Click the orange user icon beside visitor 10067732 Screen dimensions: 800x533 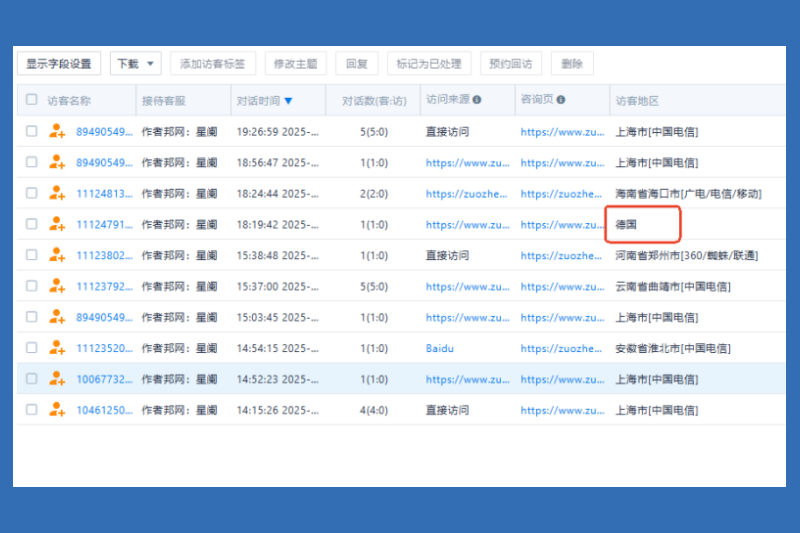coord(57,379)
